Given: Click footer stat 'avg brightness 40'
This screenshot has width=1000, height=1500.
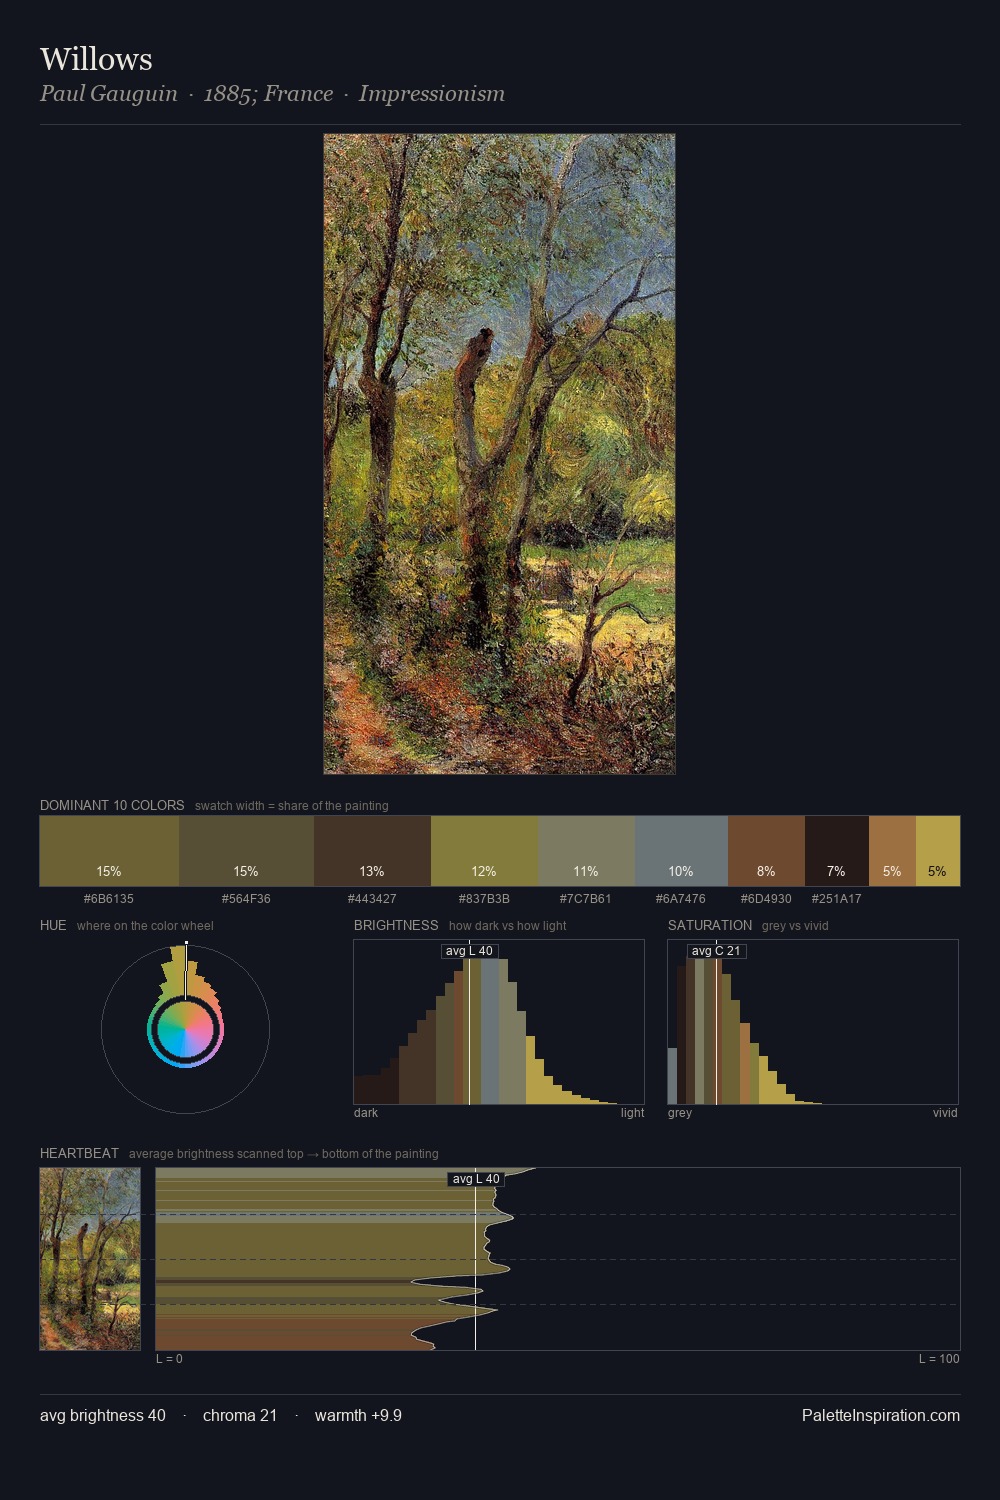Looking at the screenshot, I should pos(103,1415).
